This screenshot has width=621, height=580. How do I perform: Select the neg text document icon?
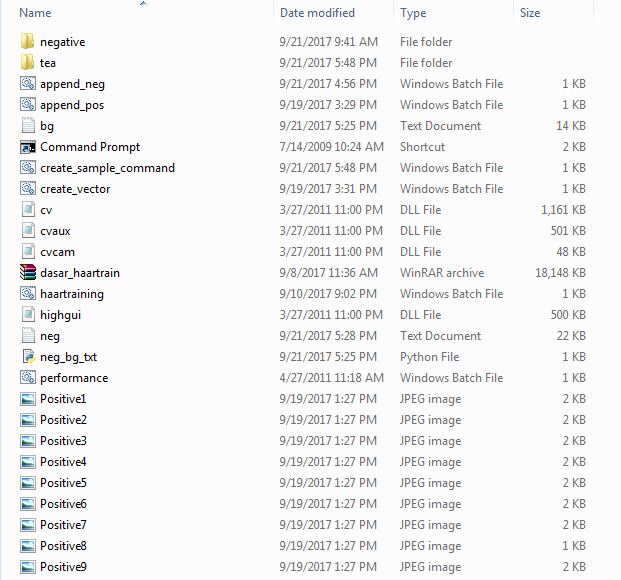(x=28, y=335)
